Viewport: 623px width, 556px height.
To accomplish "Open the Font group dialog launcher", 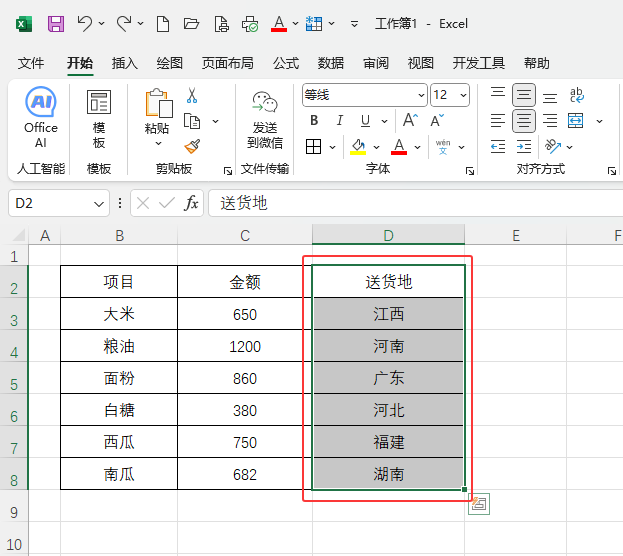I will coord(470,171).
